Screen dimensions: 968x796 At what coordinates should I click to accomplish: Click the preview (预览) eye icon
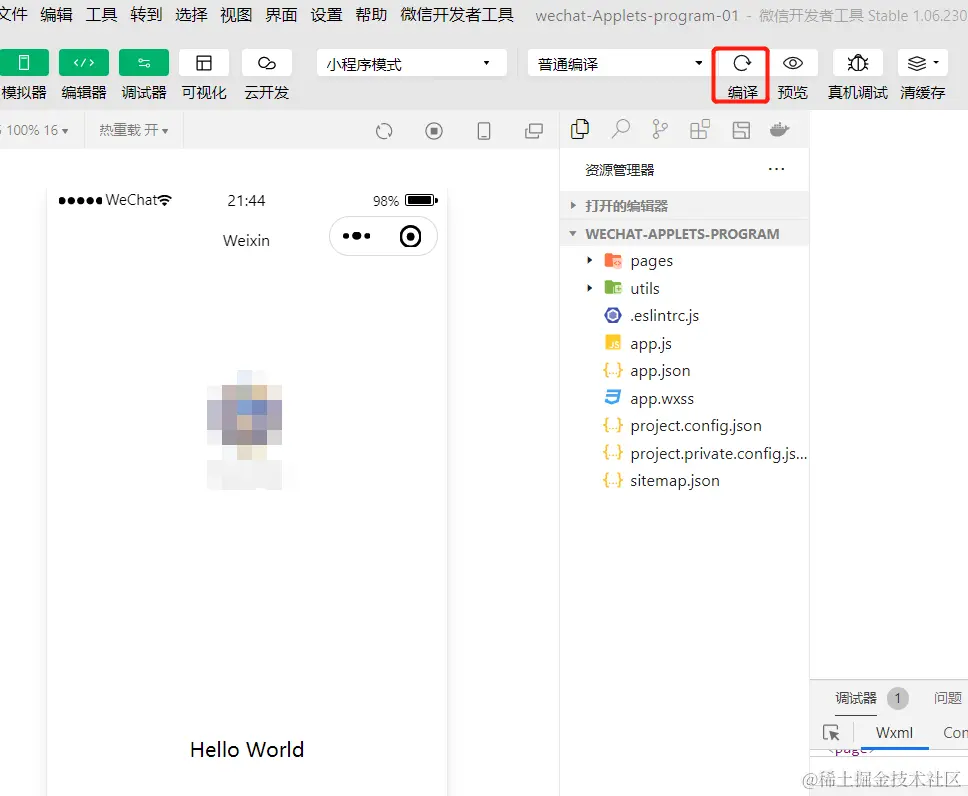tap(793, 63)
